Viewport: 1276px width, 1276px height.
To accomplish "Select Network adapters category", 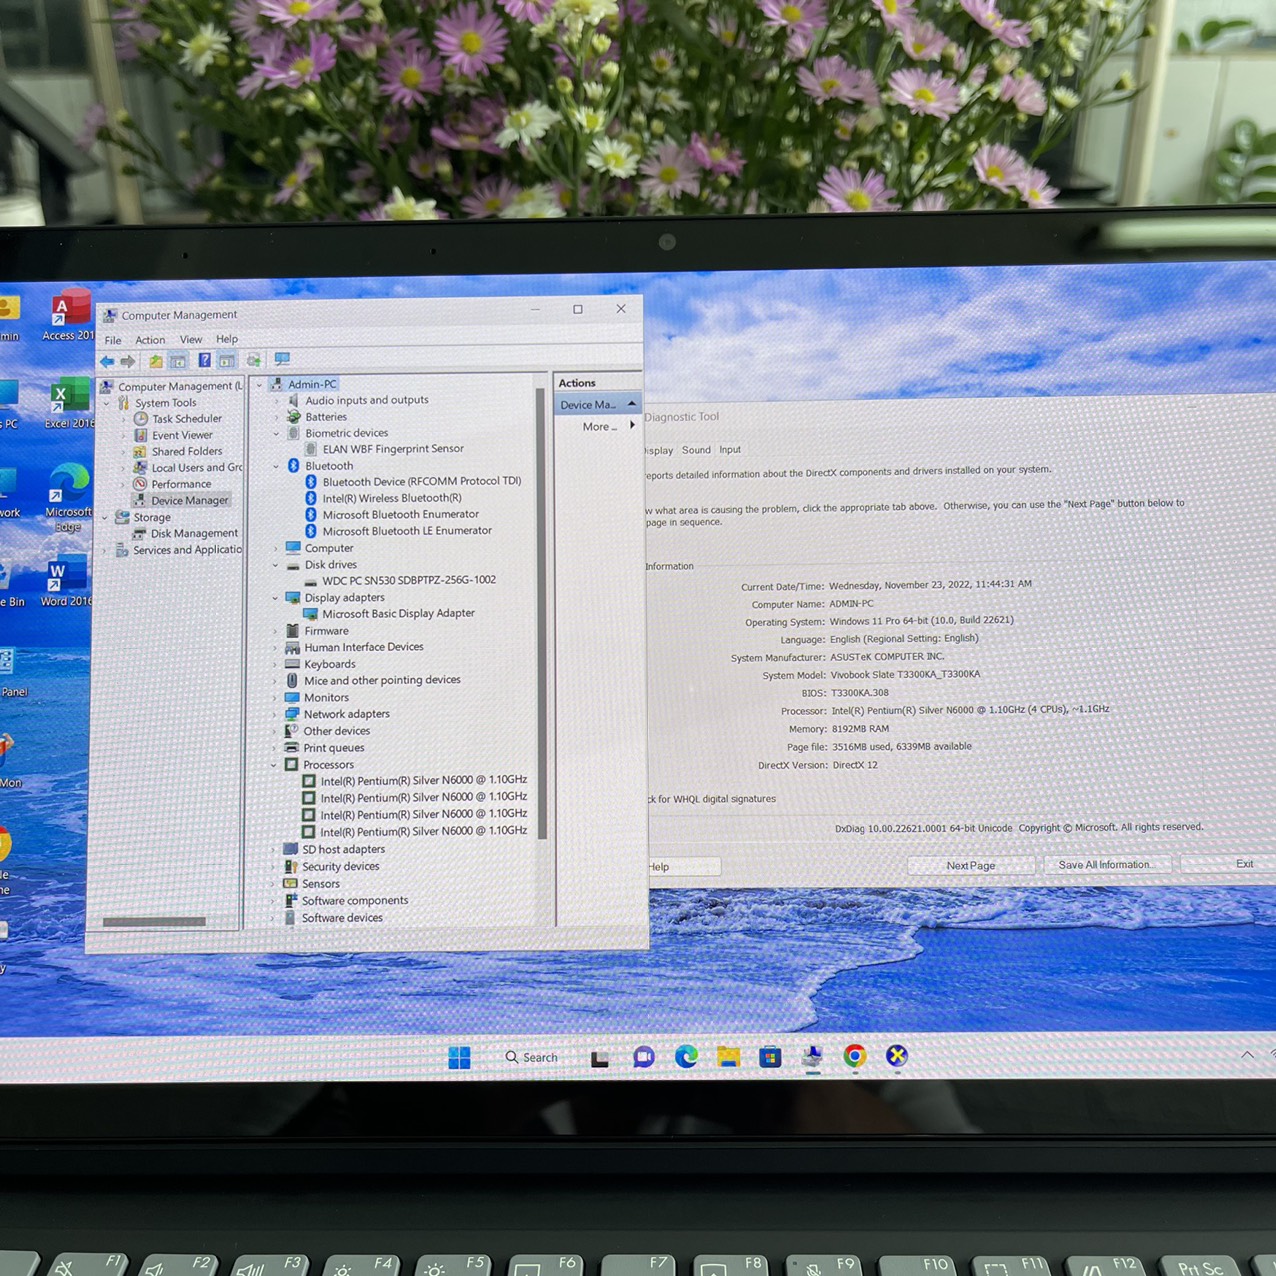I will coord(346,714).
